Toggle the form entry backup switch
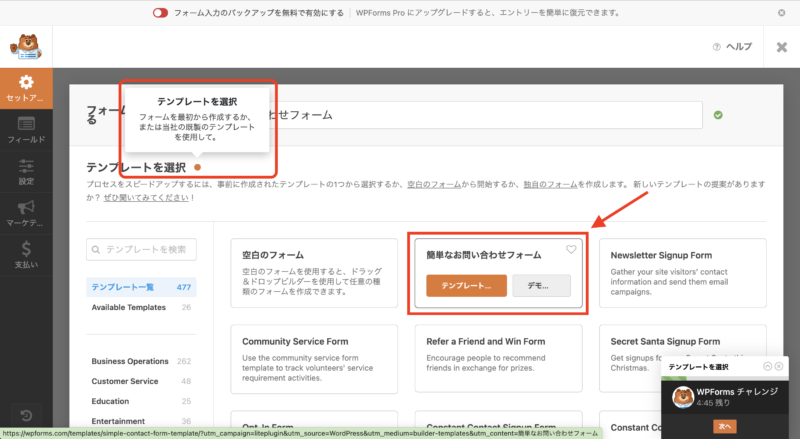The image size is (800, 439). pos(160,13)
